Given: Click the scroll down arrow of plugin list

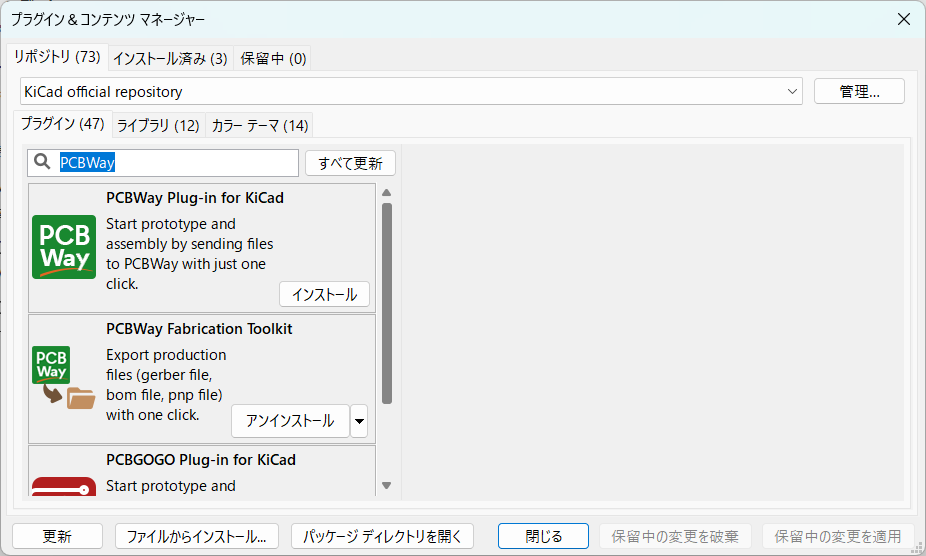Looking at the screenshot, I should (x=387, y=486).
